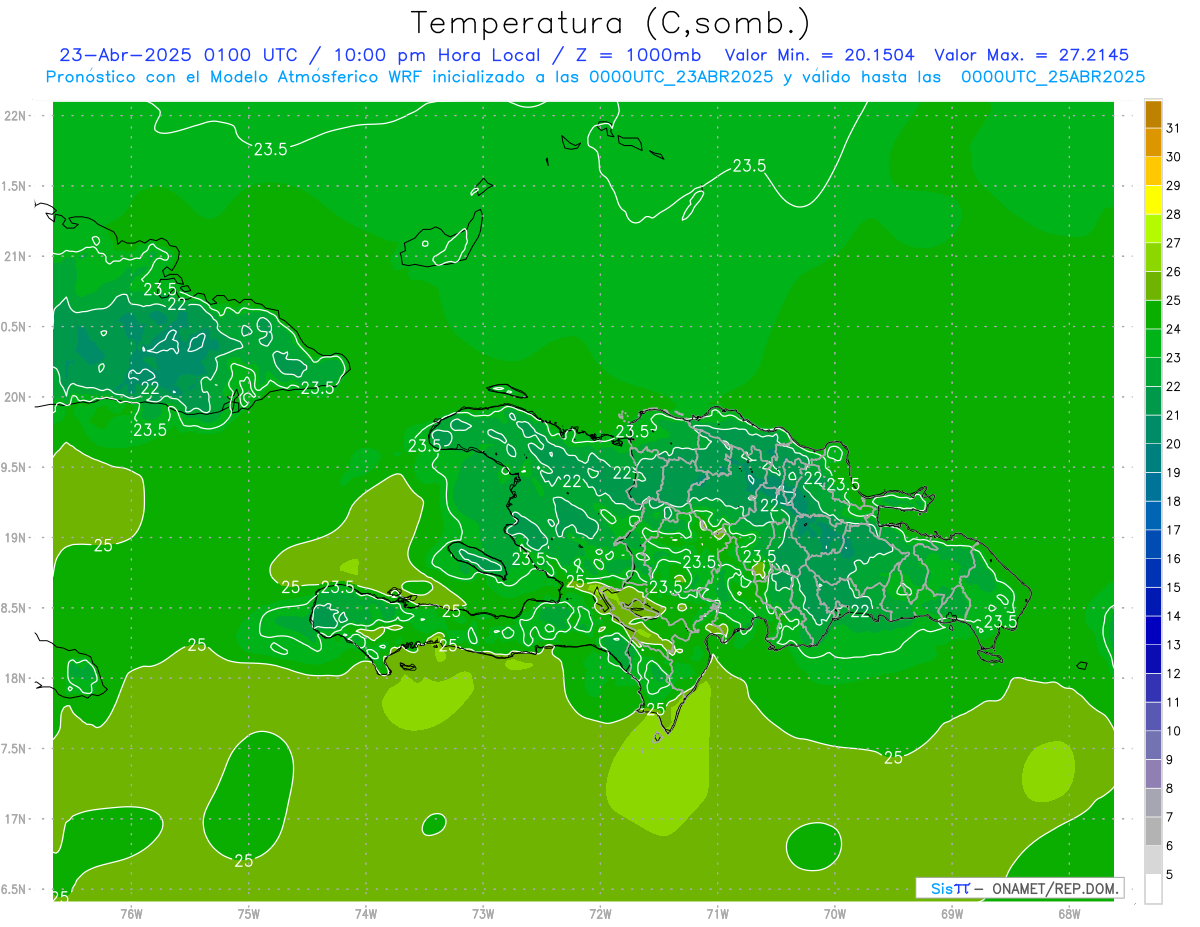The height and width of the screenshot is (927, 1200).
Task: Click the colorbar label "24"
Action: point(1174,329)
